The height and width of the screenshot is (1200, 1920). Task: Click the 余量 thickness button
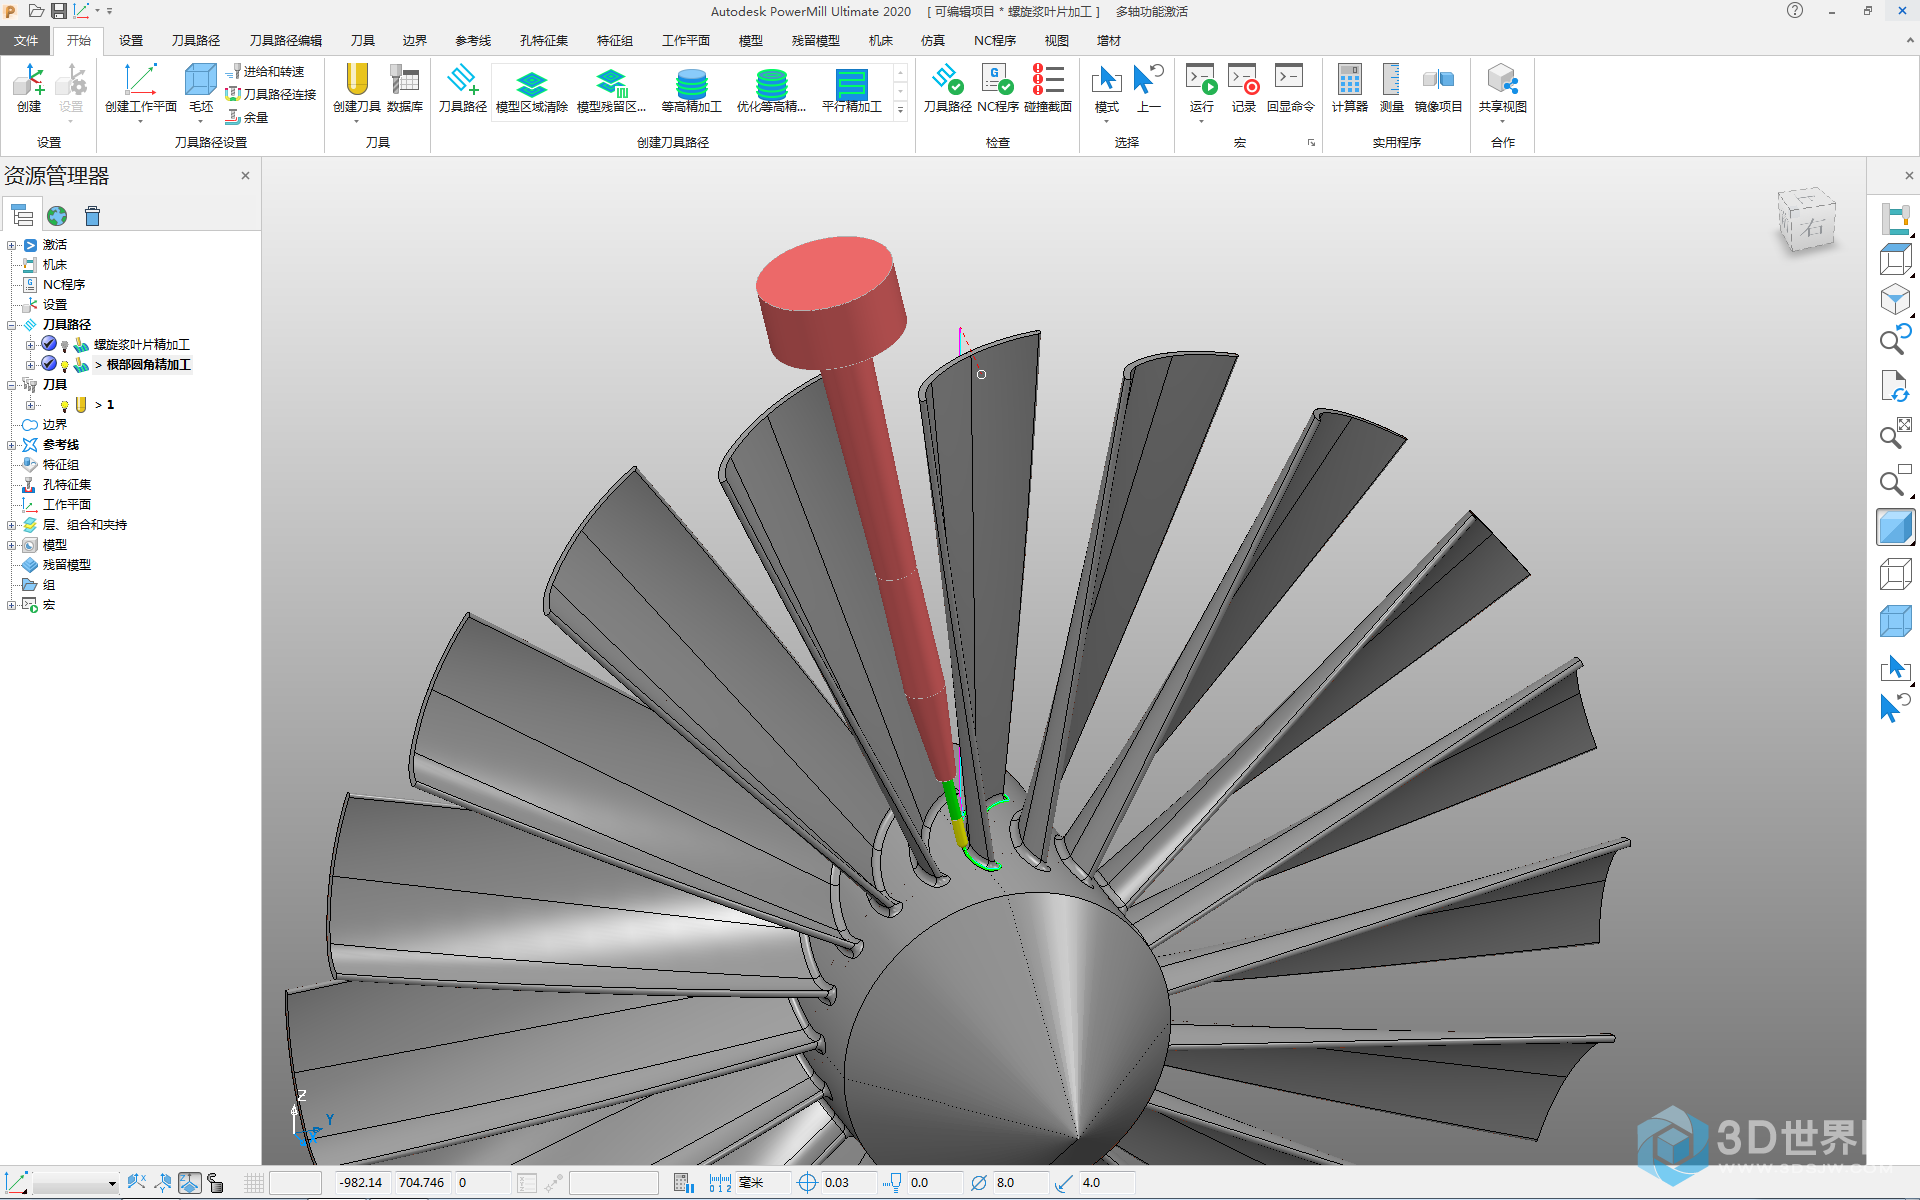click(x=247, y=117)
